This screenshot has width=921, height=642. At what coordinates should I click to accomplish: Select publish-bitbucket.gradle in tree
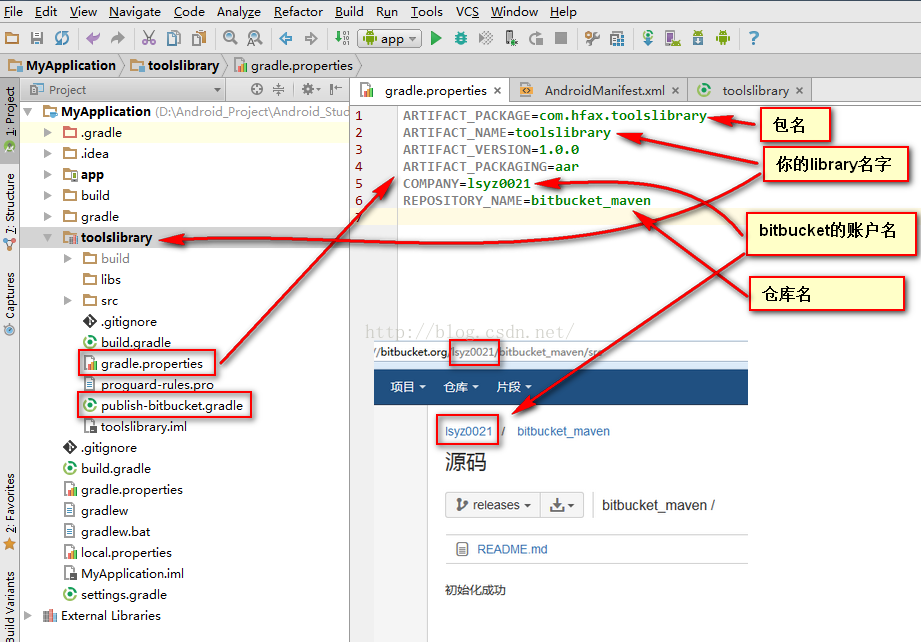(172, 405)
